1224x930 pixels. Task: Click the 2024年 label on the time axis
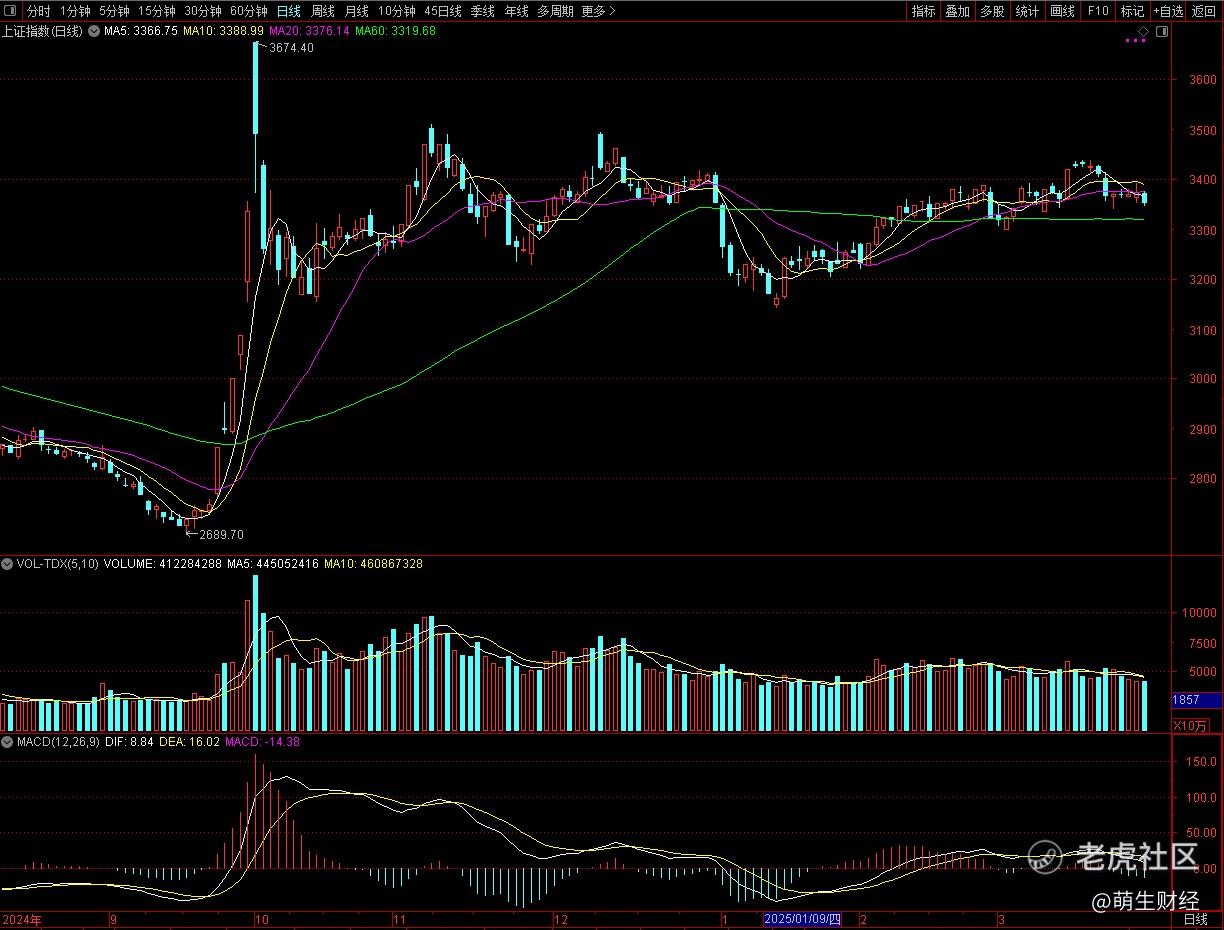(x=20, y=919)
